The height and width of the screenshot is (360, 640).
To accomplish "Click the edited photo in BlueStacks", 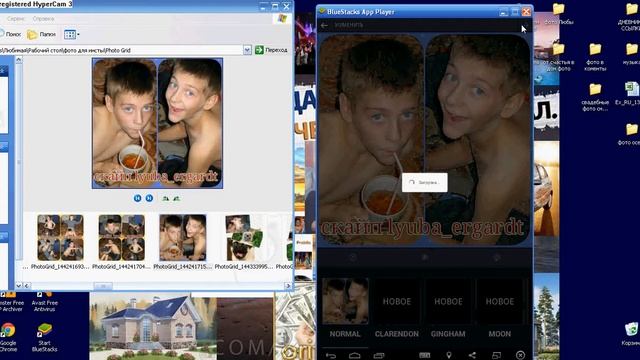I will point(425,140).
